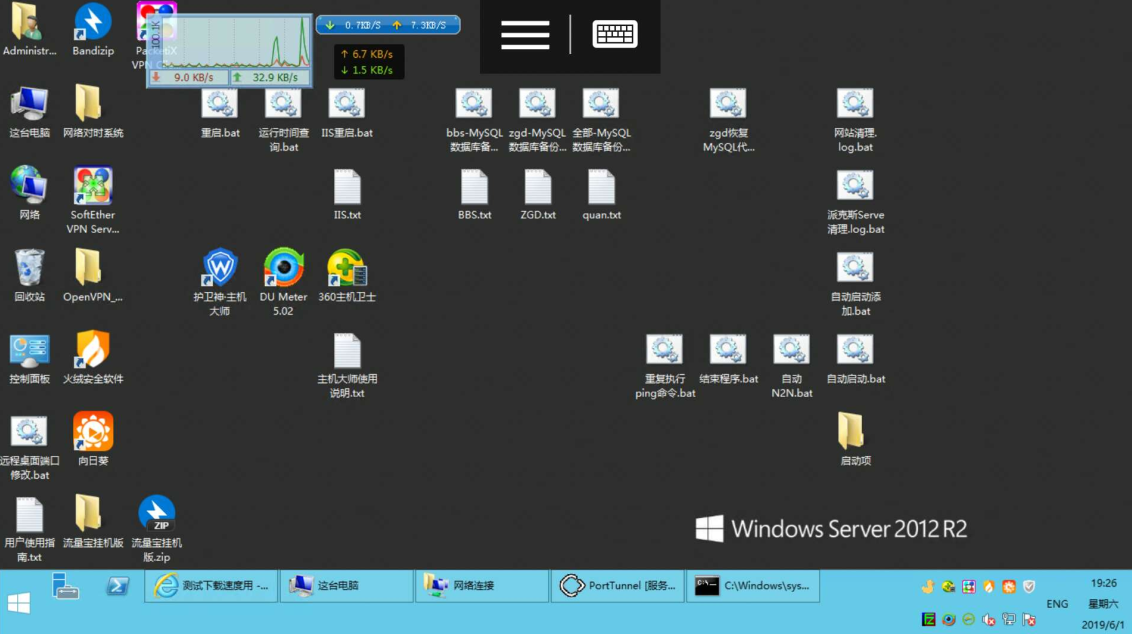Show the on-screen keyboard from remote toolbar

point(615,35)
